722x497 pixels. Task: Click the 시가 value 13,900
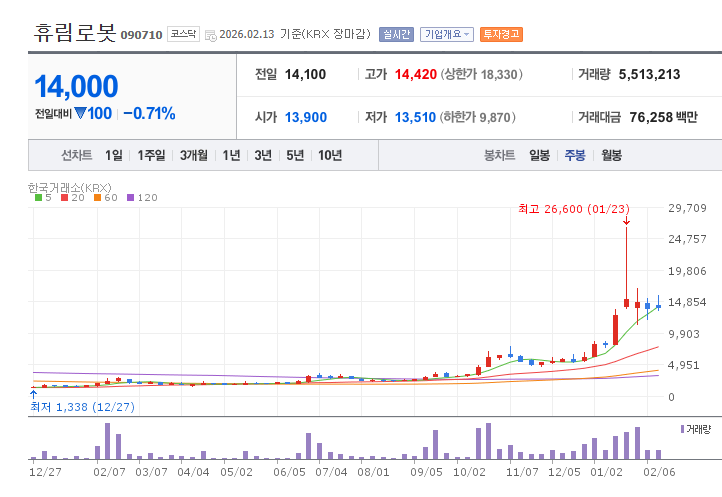coord(306,117)
